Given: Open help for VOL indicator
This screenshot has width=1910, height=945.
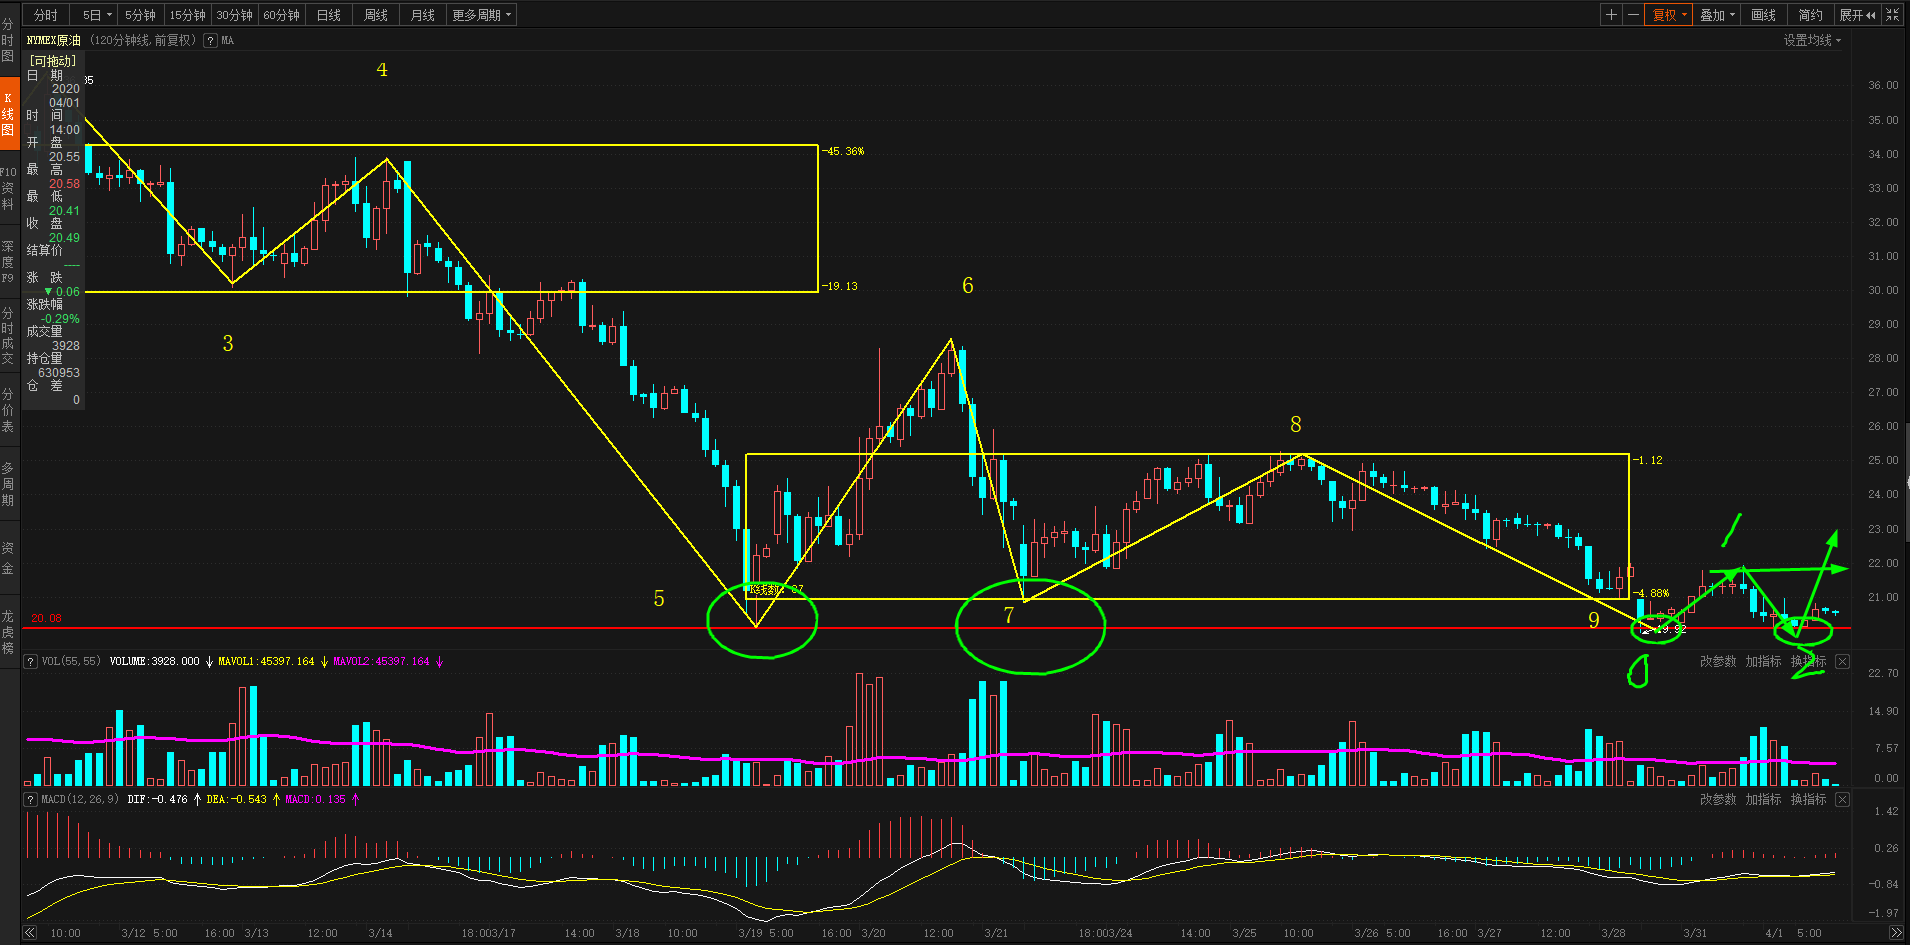Looking at the screenshot, I should [x=30, y=662].
